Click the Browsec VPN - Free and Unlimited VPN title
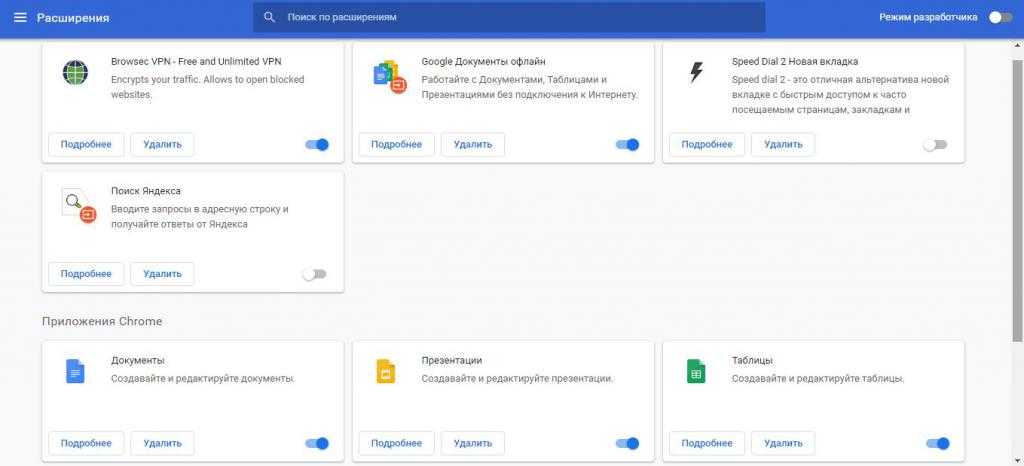 (x=196, y=61)
